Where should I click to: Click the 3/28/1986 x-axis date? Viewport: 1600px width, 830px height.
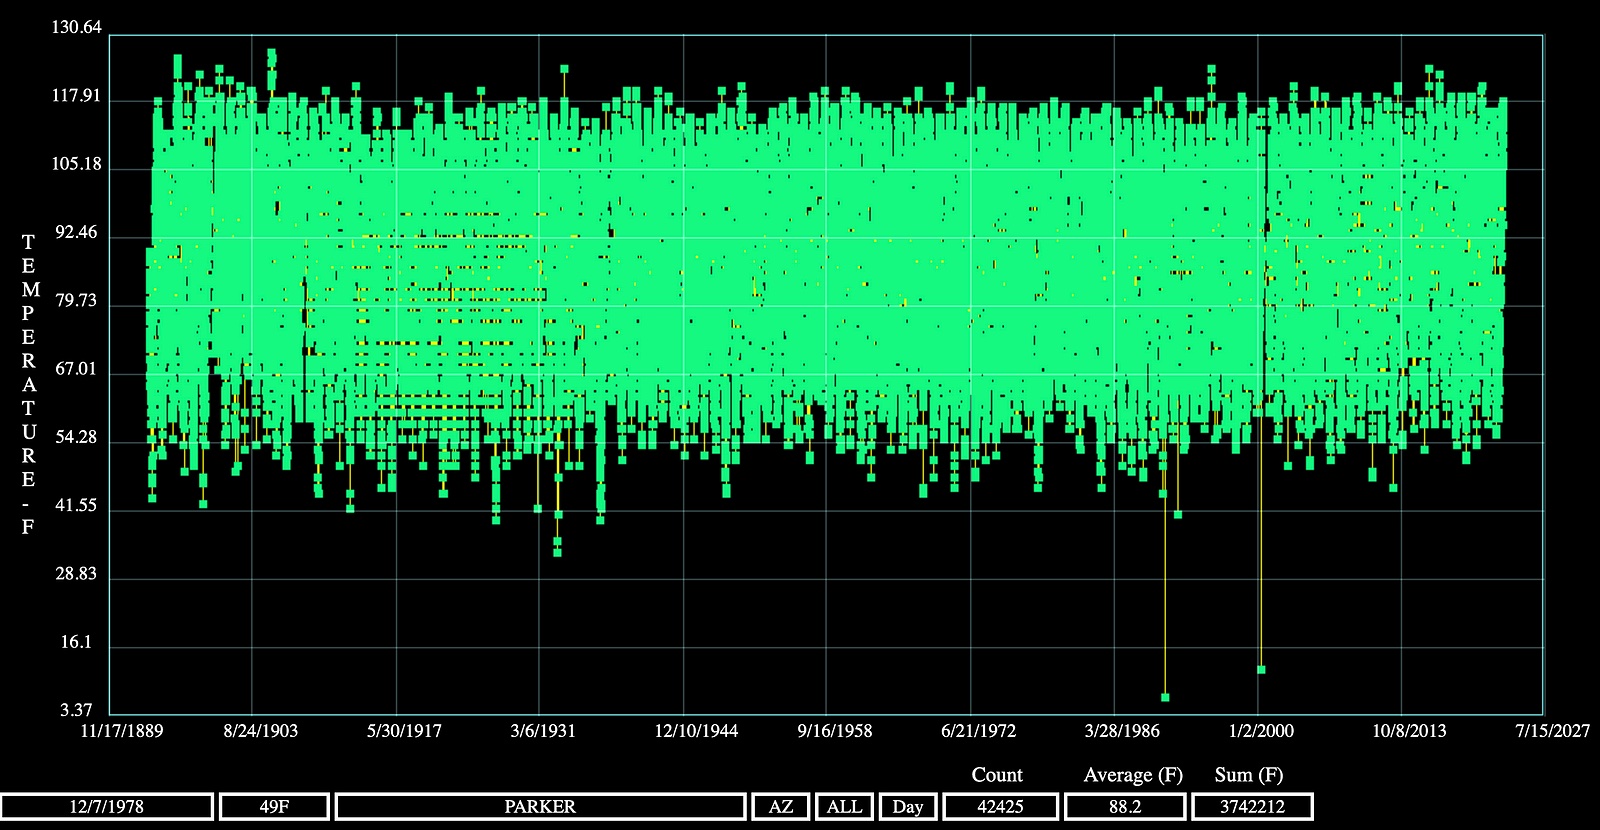click(x=1122, y=731)
